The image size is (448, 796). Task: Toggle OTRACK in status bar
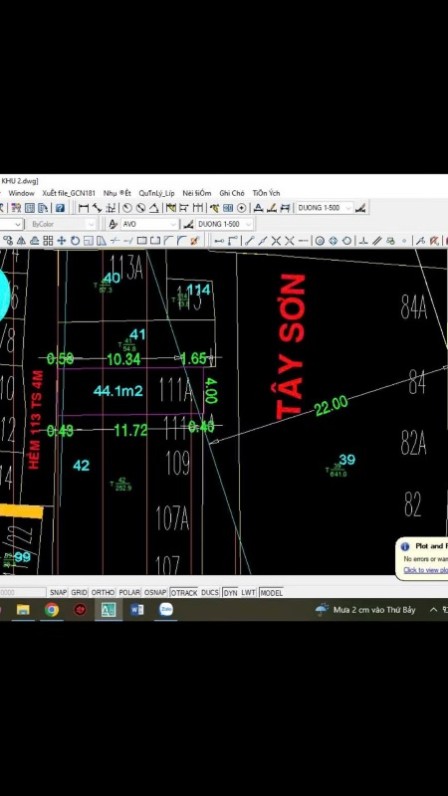coord(184,592)
